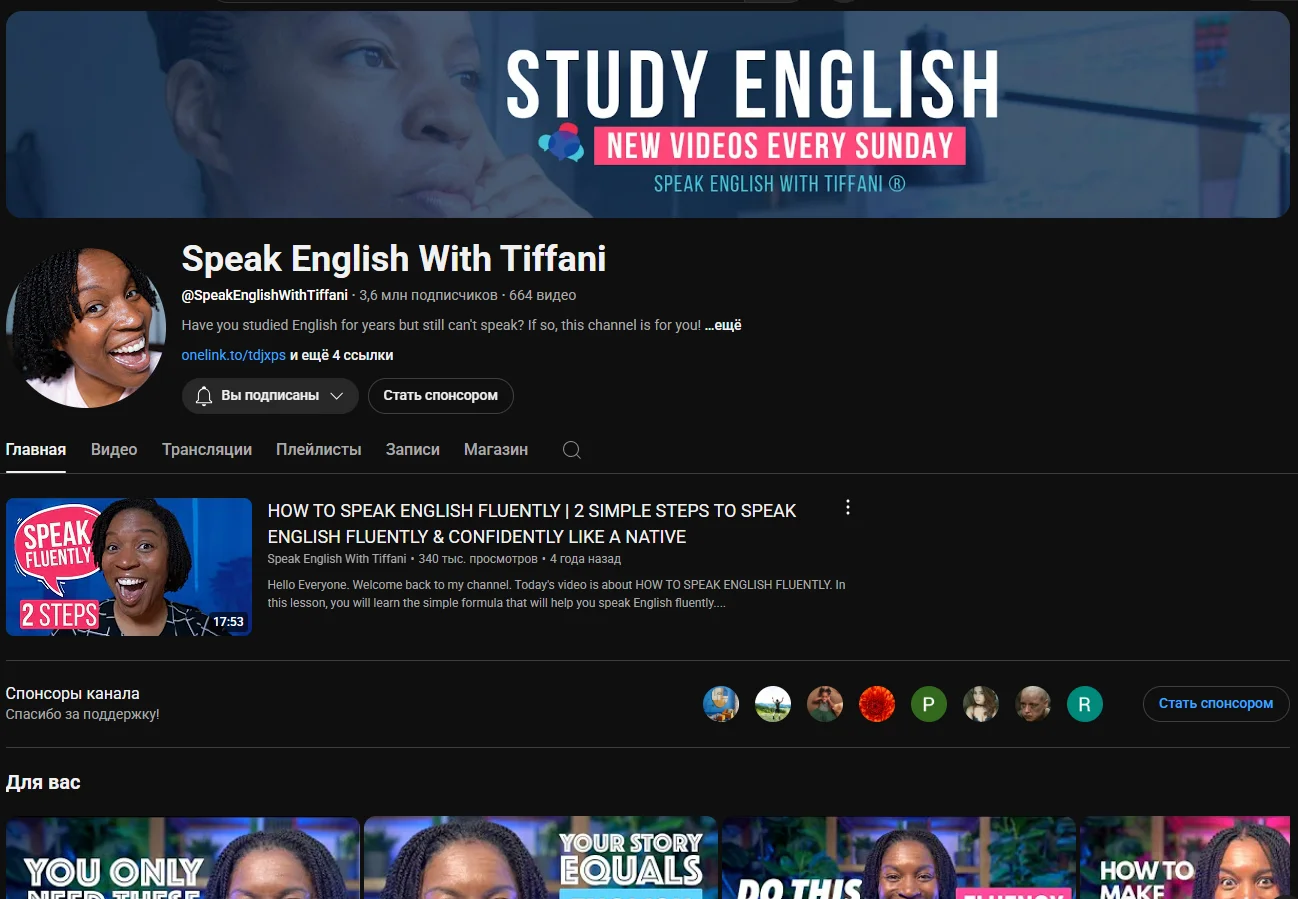Image resolution: width=1298 pixels, height=899 pixels.
Task: Open the 'HOW TO SPEAK ENGLISH FLUENTLY' video title
Action: [532, 524]
